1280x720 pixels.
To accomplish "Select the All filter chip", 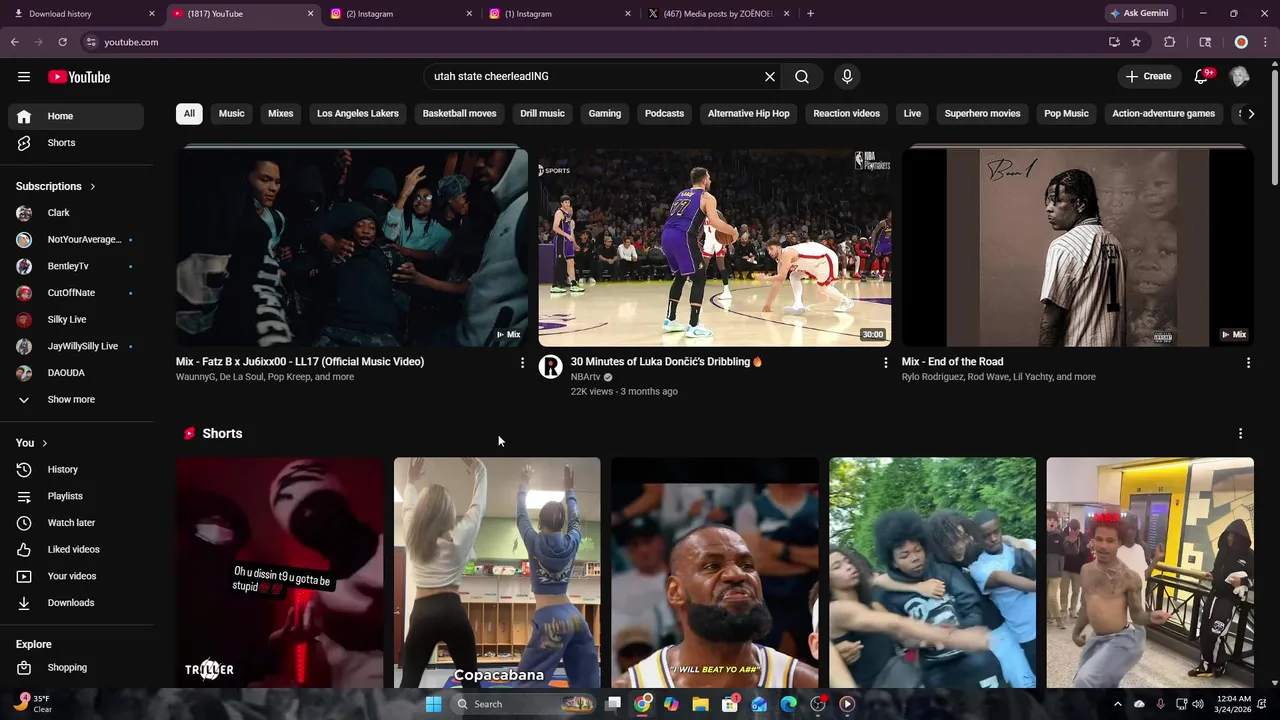I will [x=189, y=113].
